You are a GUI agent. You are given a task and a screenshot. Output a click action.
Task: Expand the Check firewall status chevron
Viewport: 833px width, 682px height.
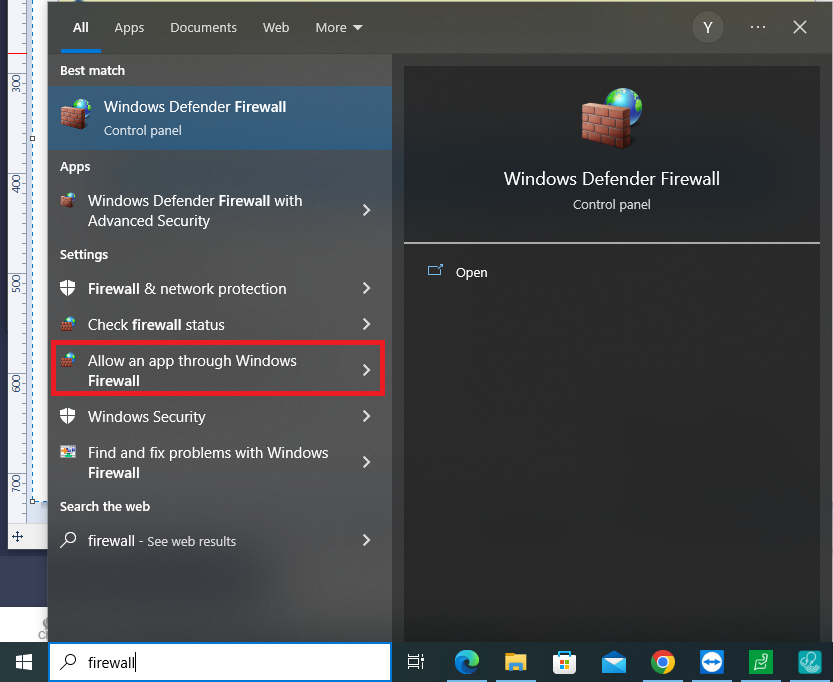point(367,324)
